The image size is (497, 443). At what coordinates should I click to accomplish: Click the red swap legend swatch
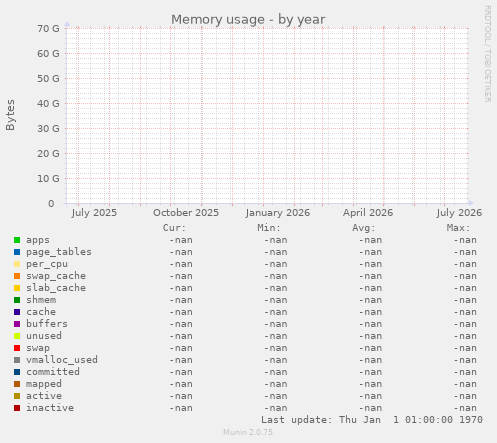point(17,348)
